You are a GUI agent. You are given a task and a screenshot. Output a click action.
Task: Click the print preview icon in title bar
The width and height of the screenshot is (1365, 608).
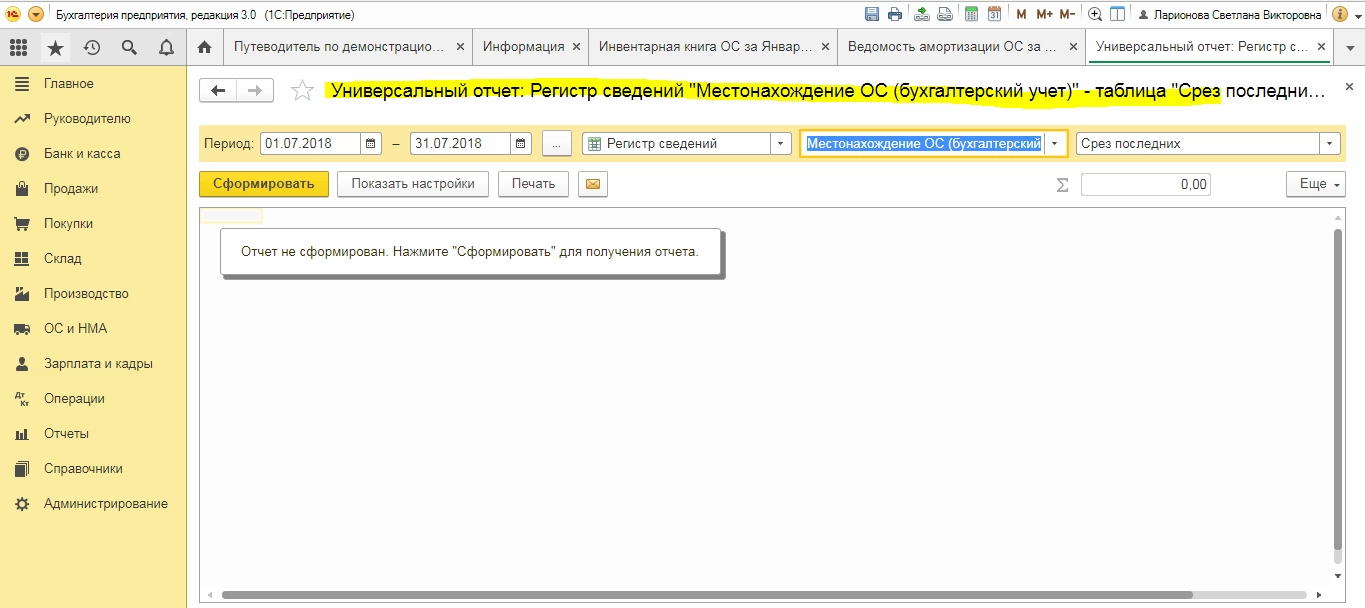click(x=944, y=14)
